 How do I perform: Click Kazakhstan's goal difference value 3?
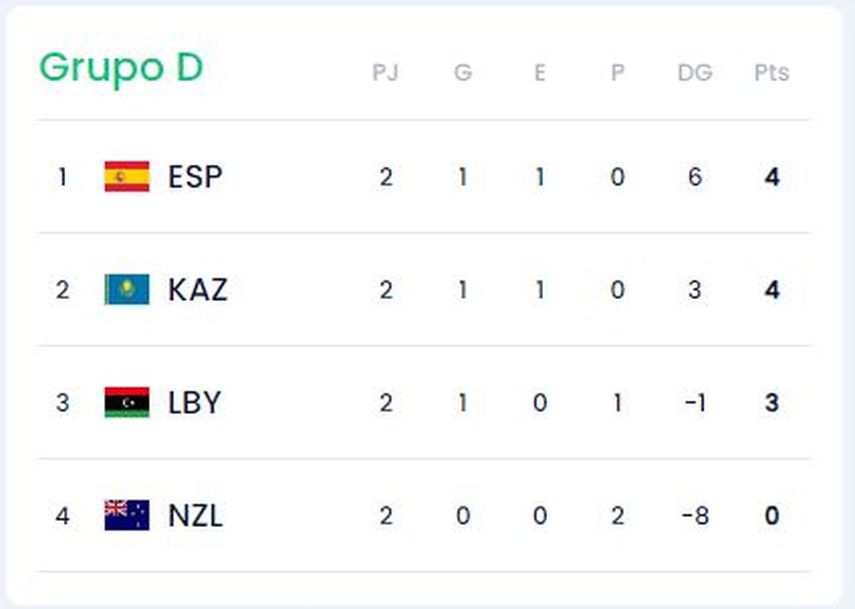click(694, 290)
